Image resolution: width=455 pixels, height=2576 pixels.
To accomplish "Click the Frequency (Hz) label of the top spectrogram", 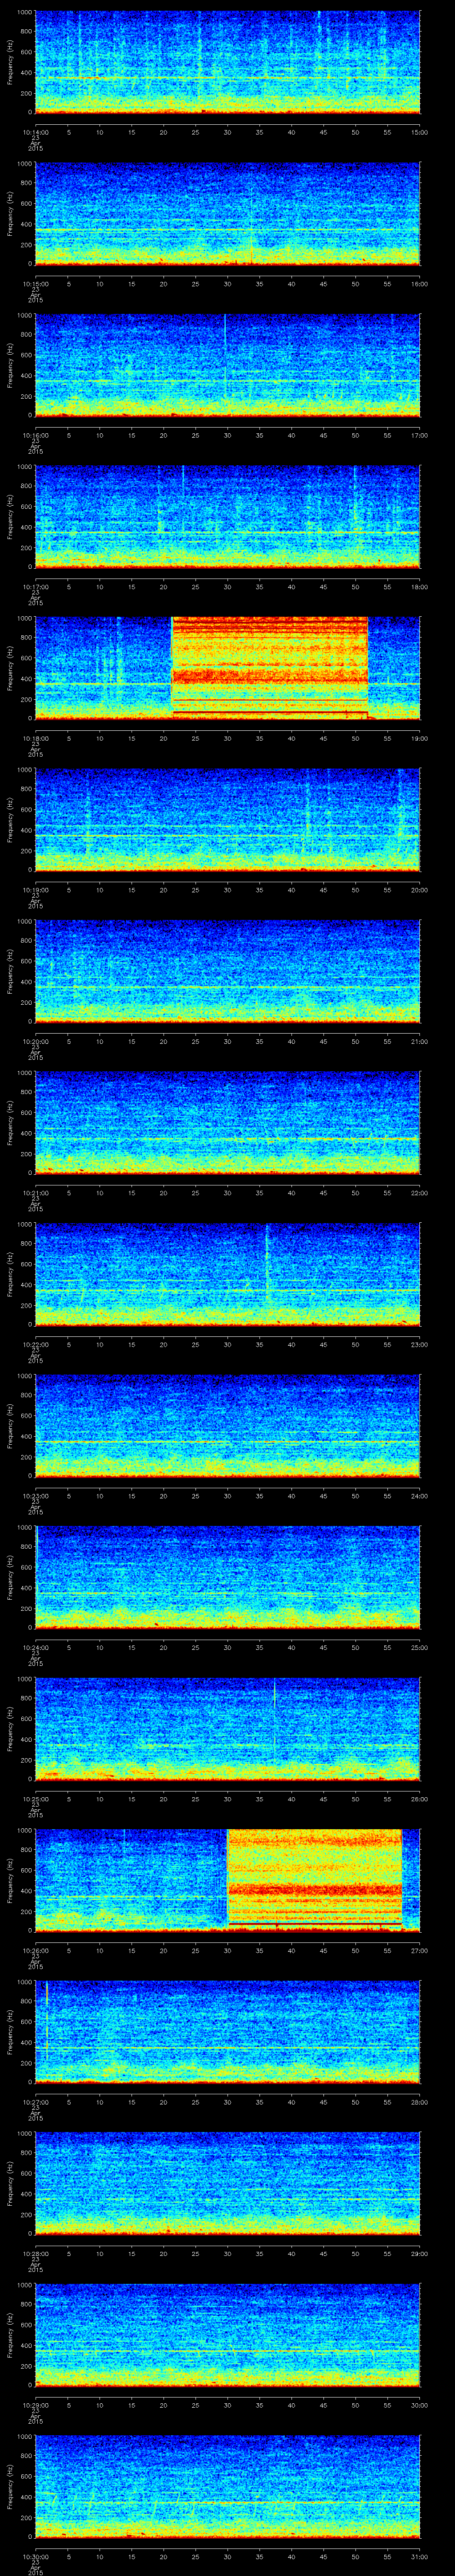I will click(10, 62).
